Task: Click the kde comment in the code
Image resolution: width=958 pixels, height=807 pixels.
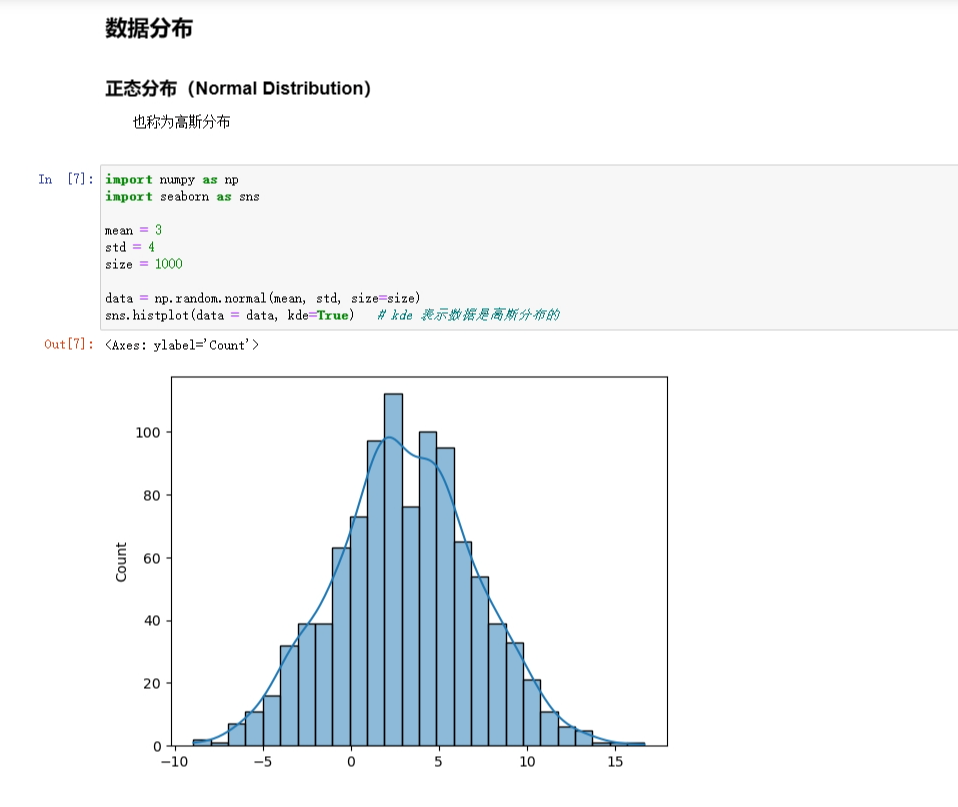Action: tap(468, 315)
